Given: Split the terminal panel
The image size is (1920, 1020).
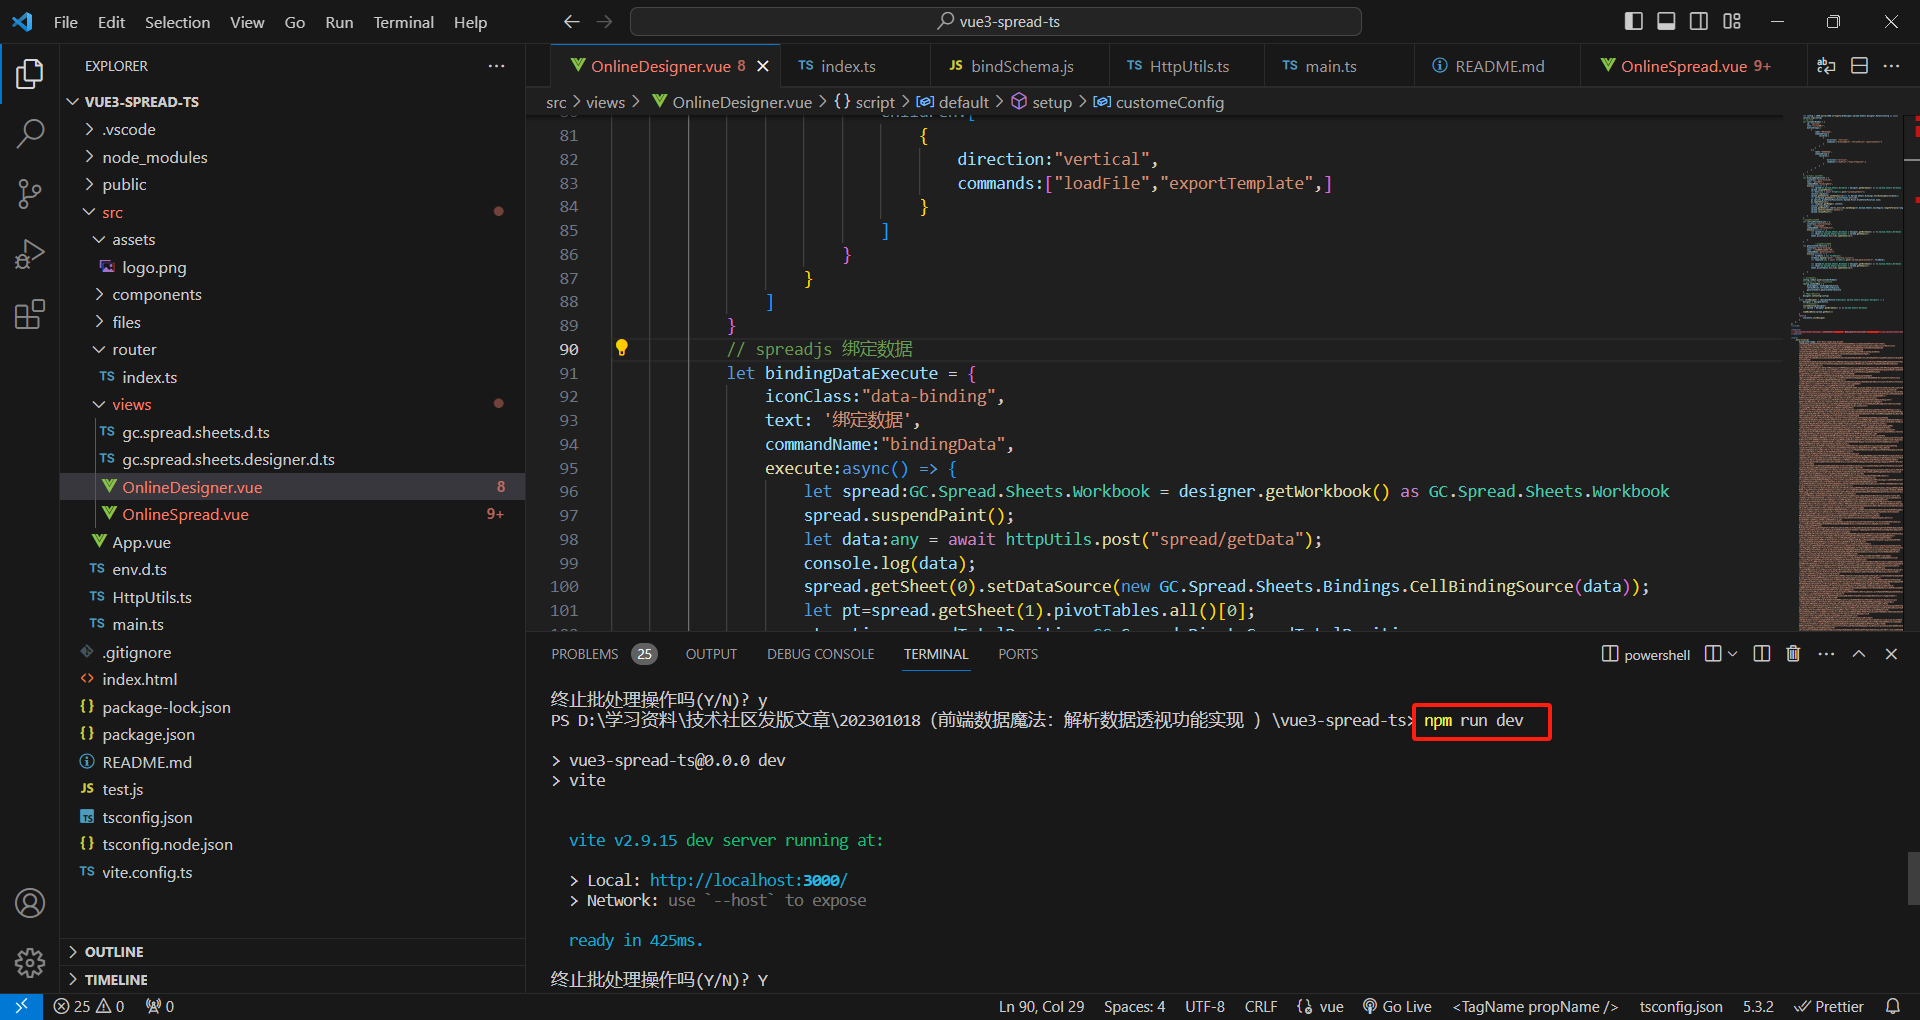Looking at the screenshot, I should (x=1762, y=654).
